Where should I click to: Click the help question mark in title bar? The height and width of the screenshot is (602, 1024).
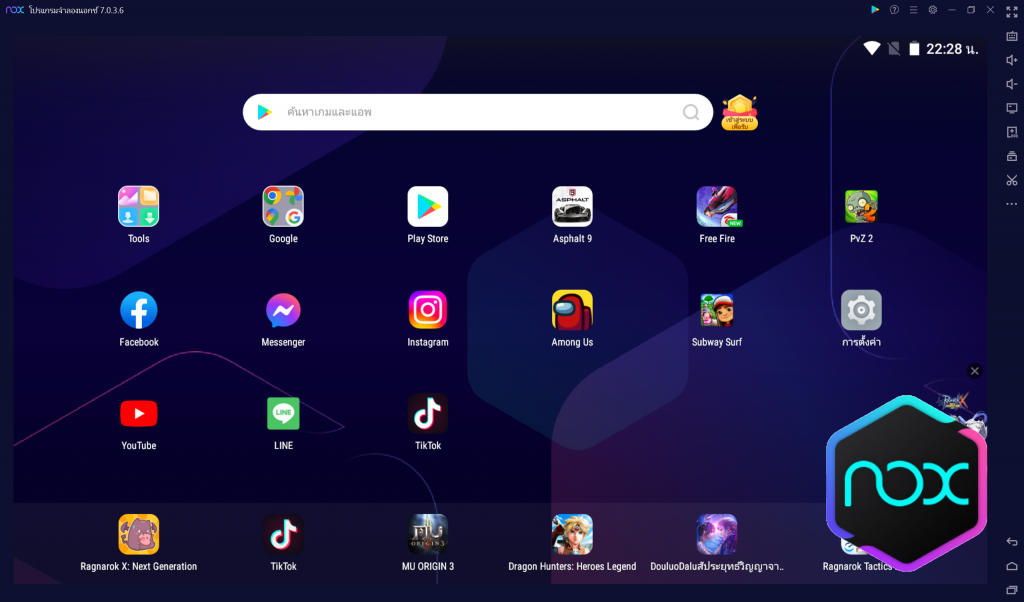[894, 10]
